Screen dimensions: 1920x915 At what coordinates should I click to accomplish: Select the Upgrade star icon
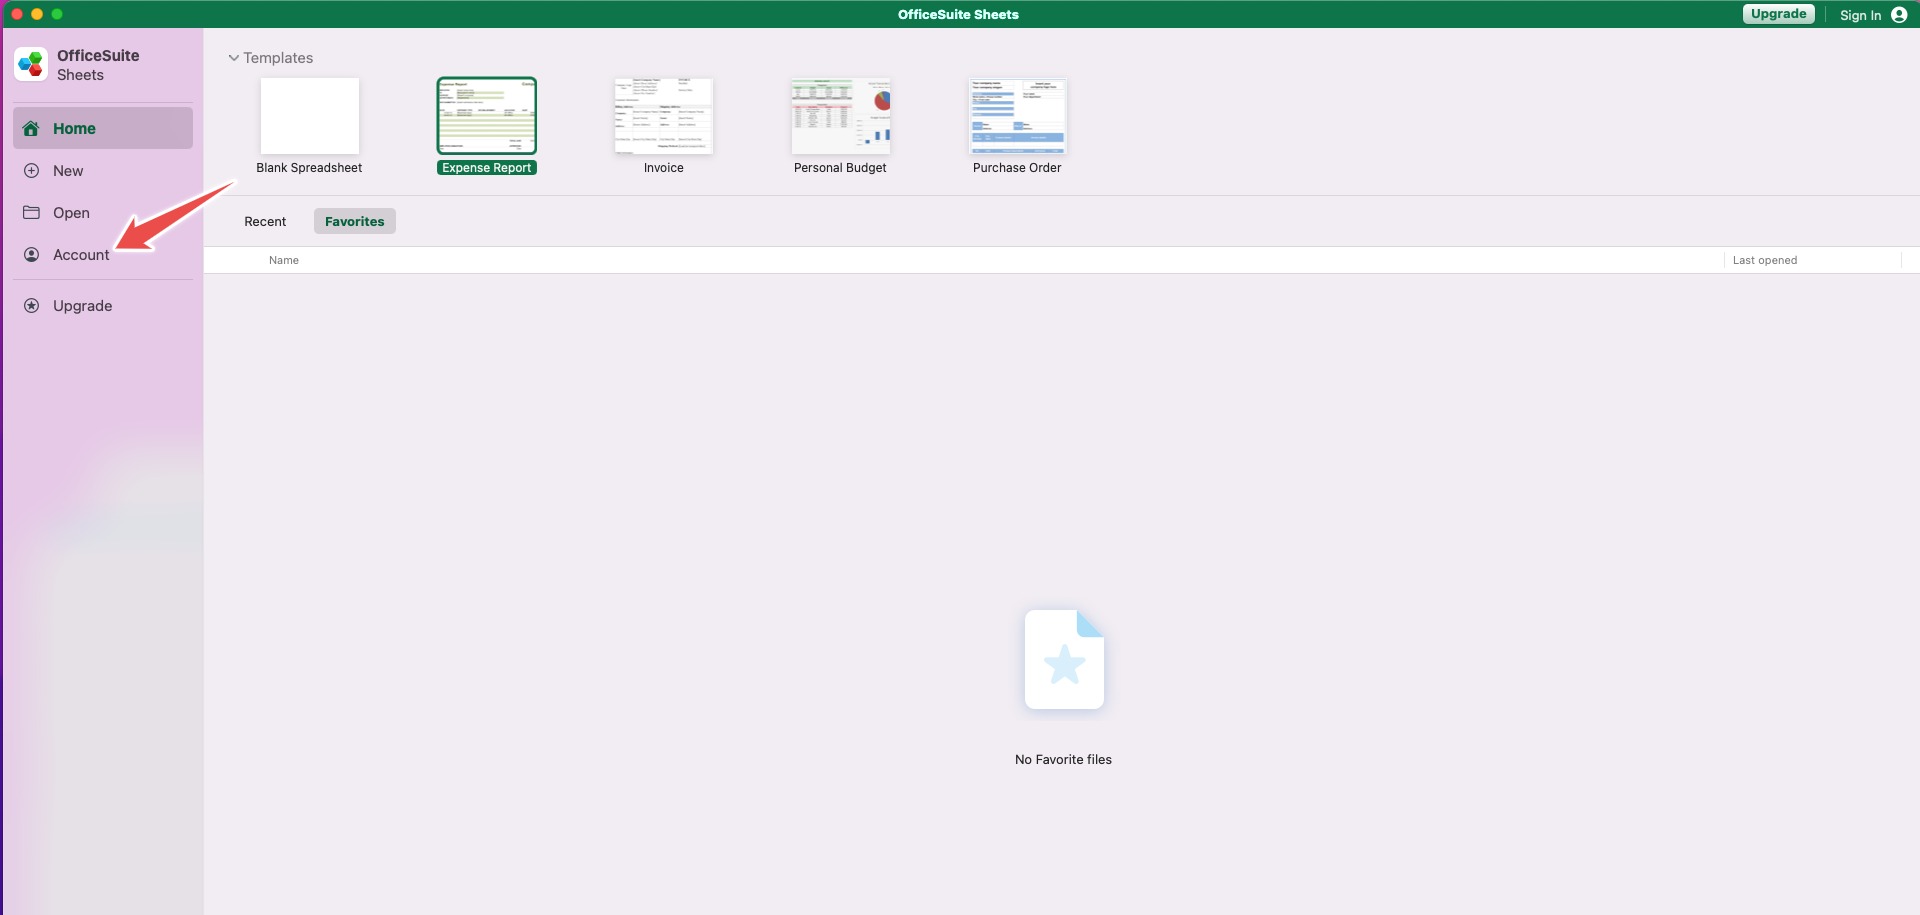point(32,305)
